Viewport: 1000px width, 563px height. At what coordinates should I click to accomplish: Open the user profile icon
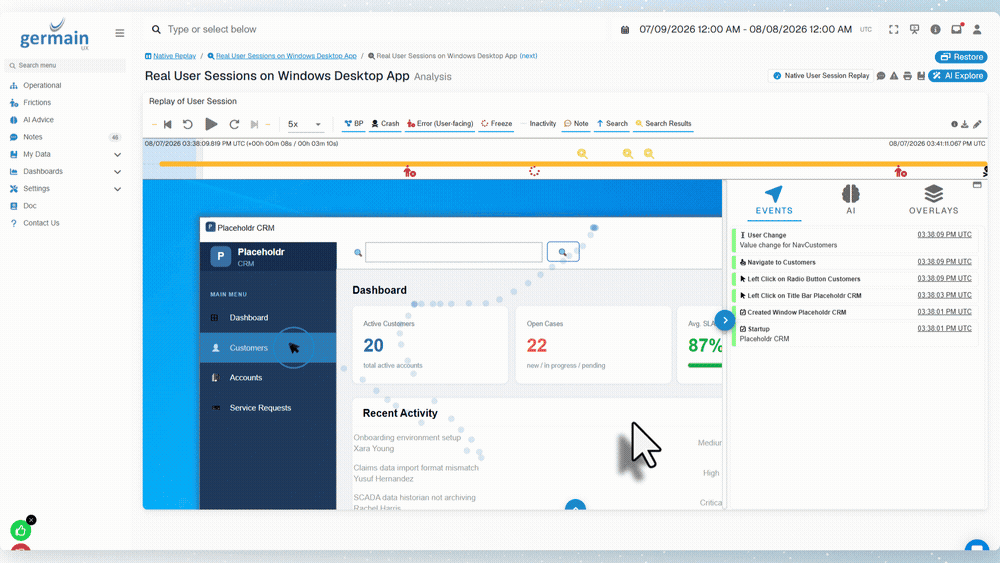pyautogui.click(x=977, y=29)
